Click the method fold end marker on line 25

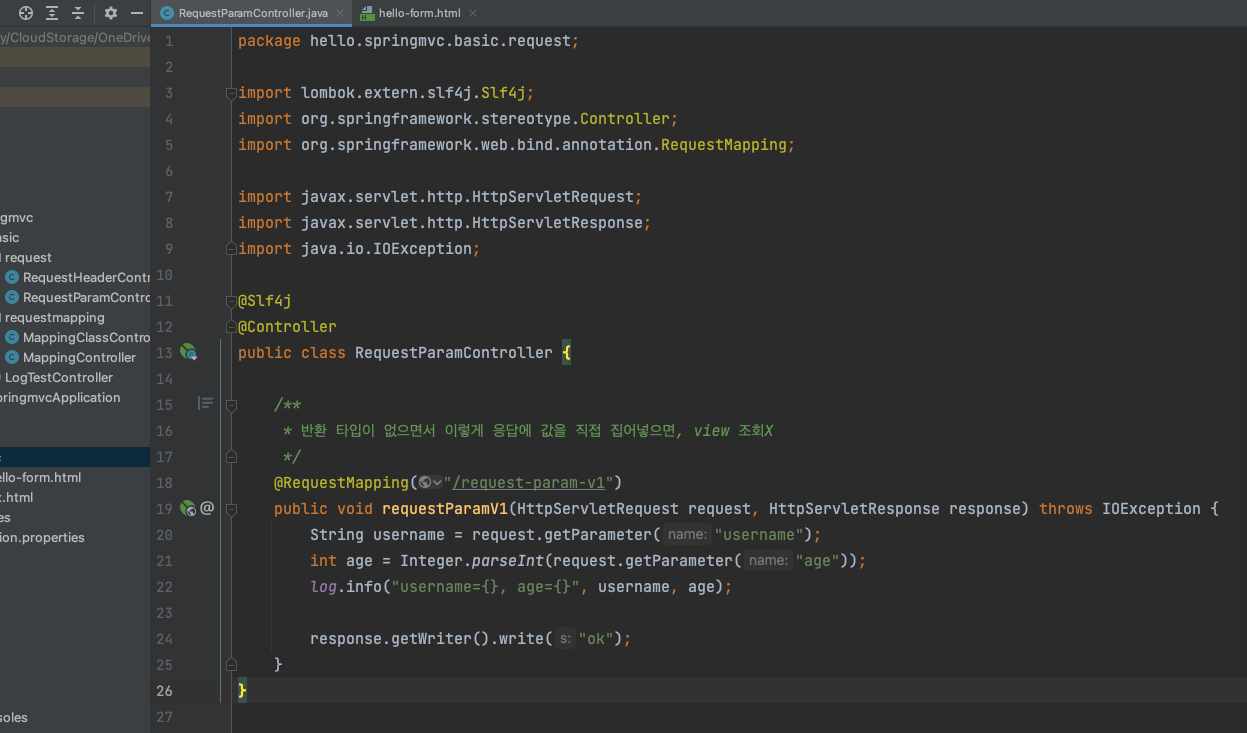[231, 665]
